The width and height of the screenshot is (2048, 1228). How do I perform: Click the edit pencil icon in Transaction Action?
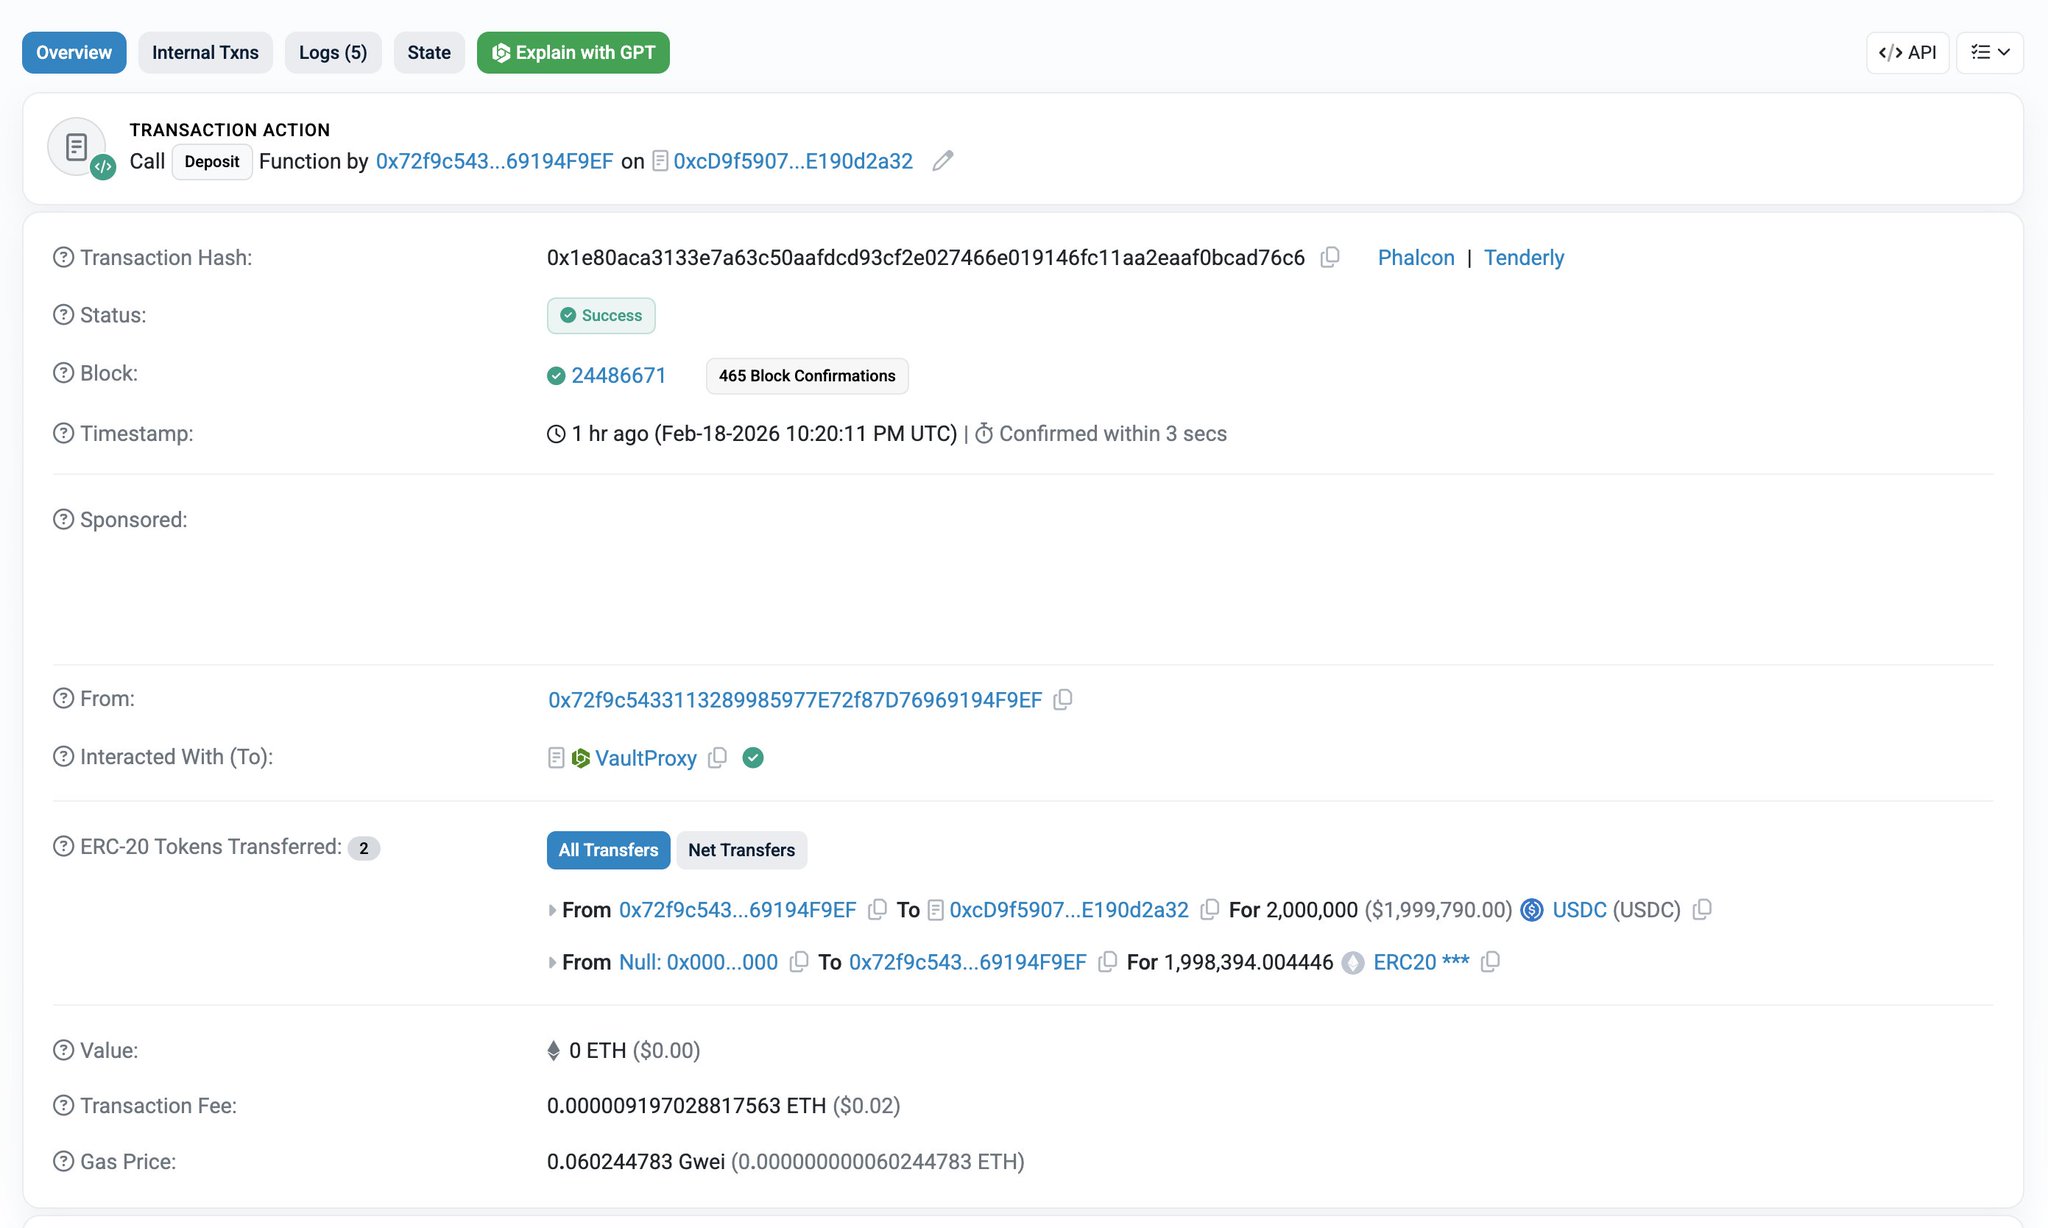(942, 161)
